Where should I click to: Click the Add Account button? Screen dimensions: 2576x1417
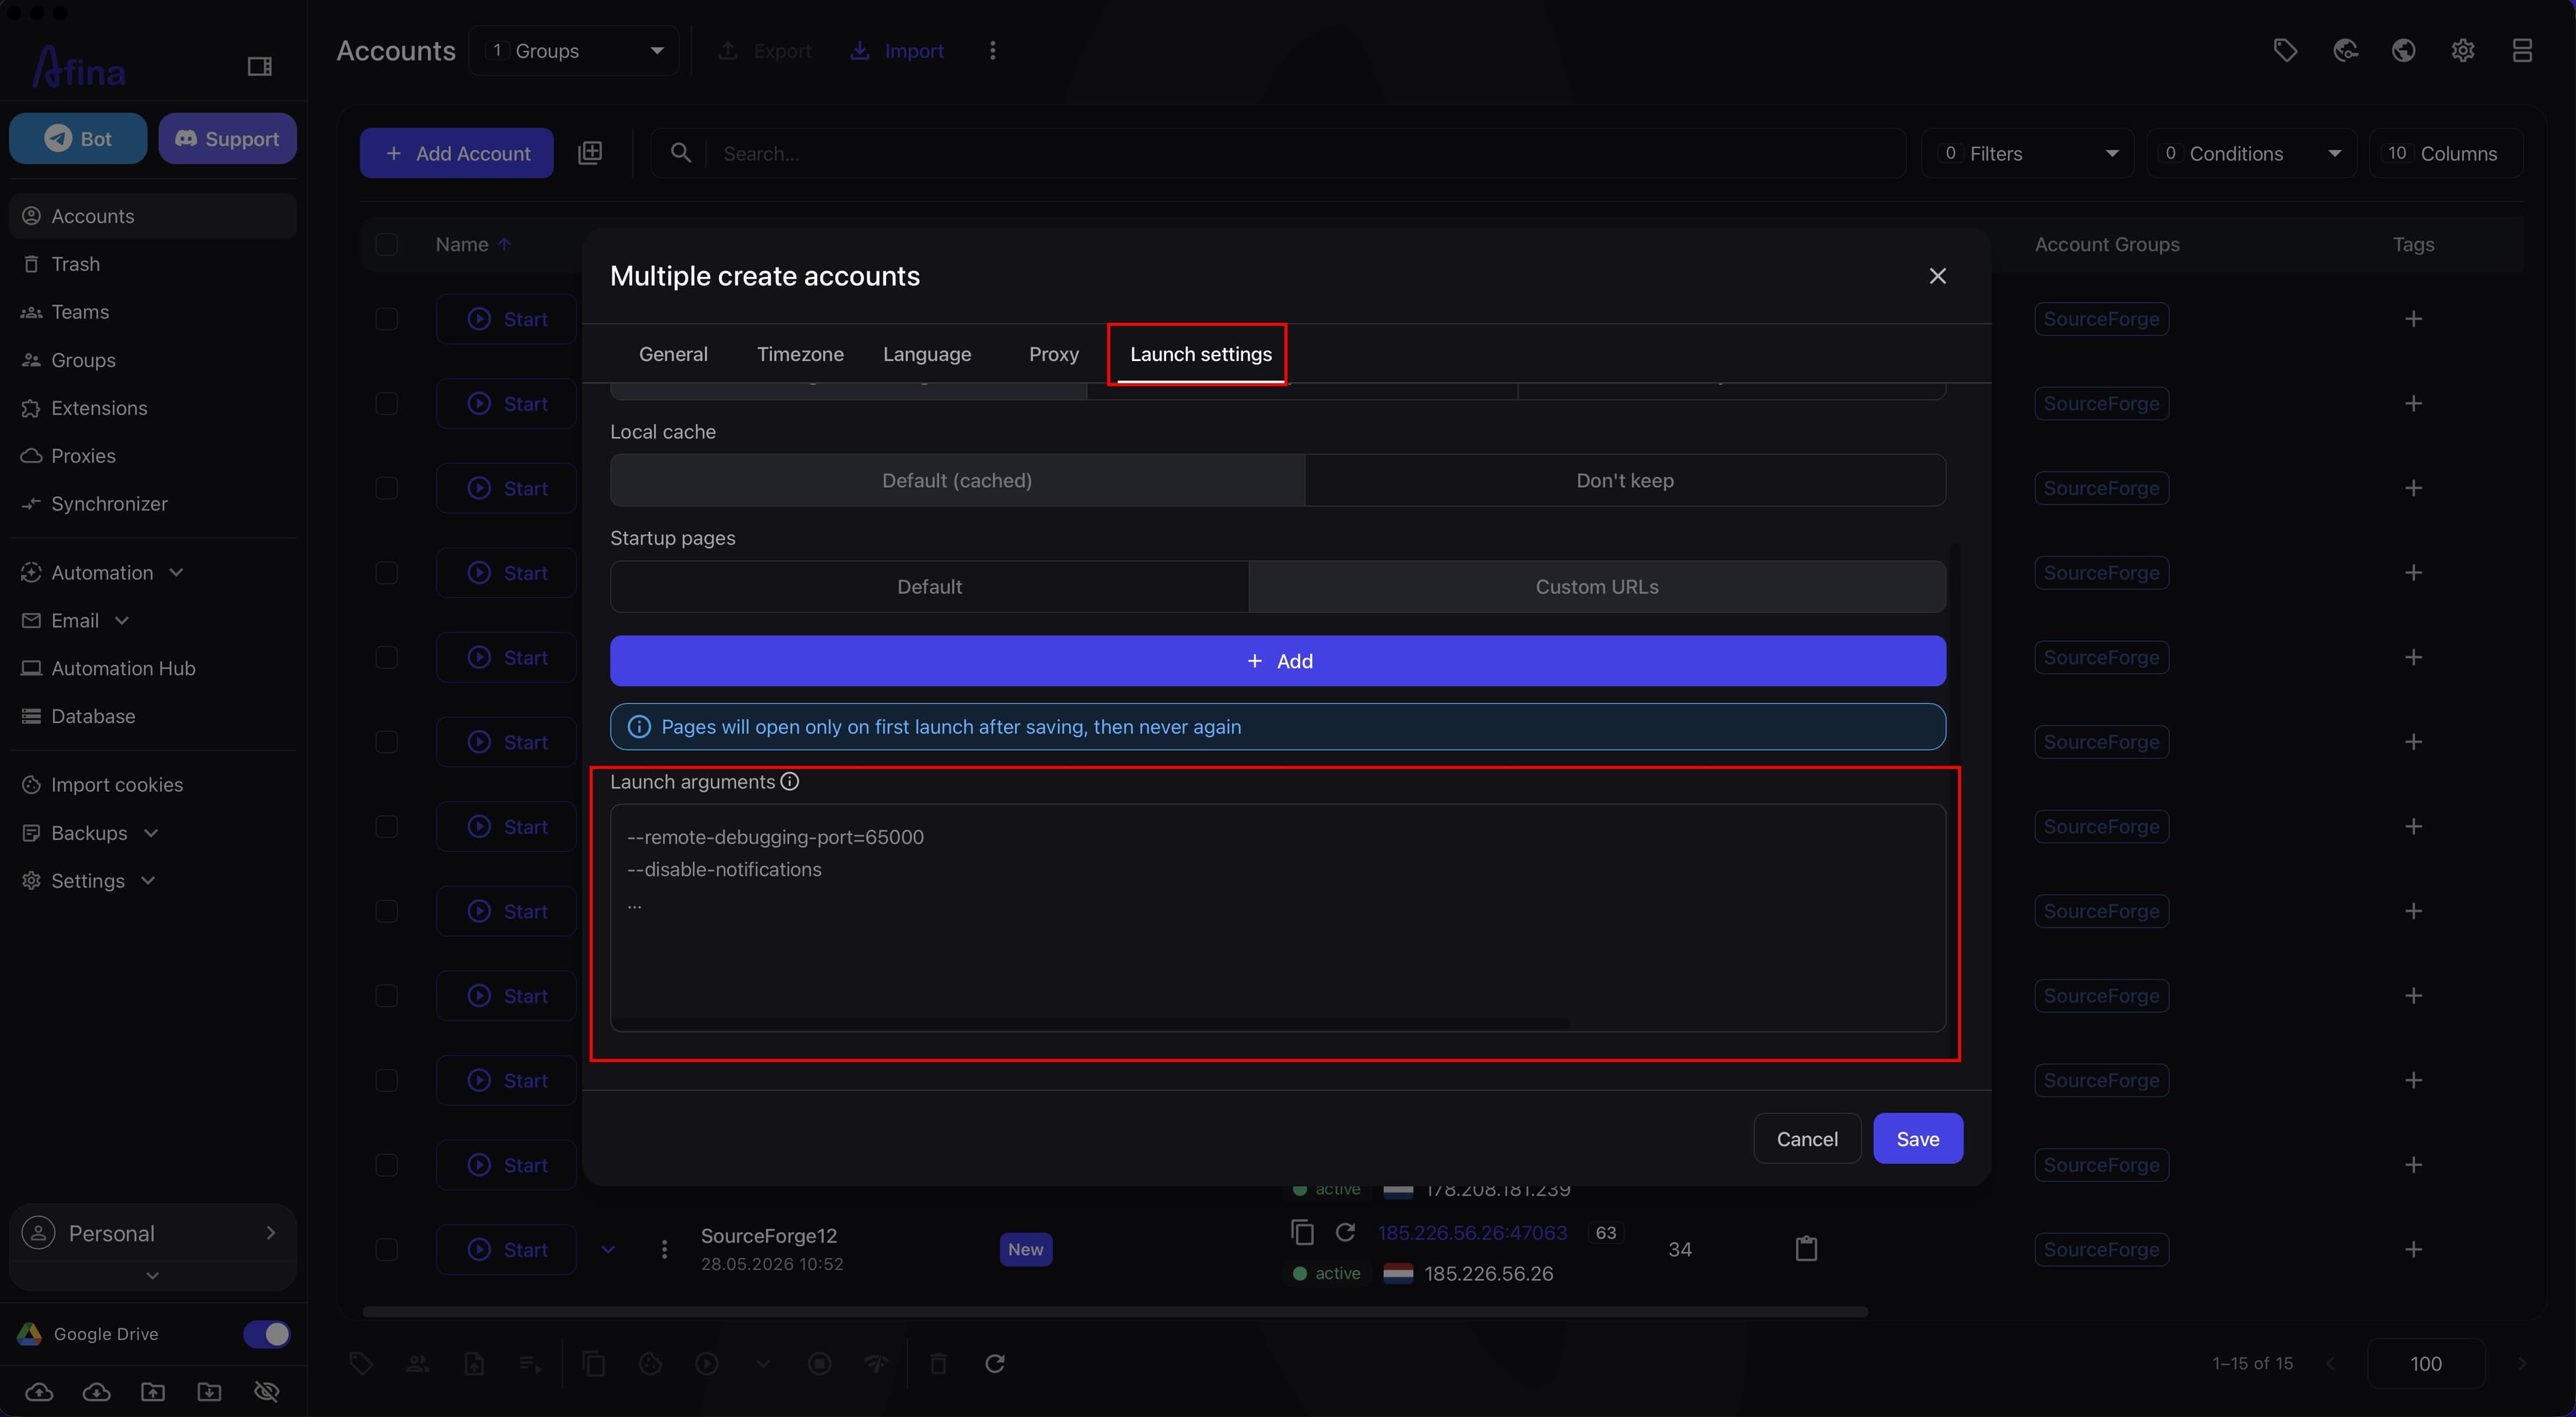(x=457, y=154)
